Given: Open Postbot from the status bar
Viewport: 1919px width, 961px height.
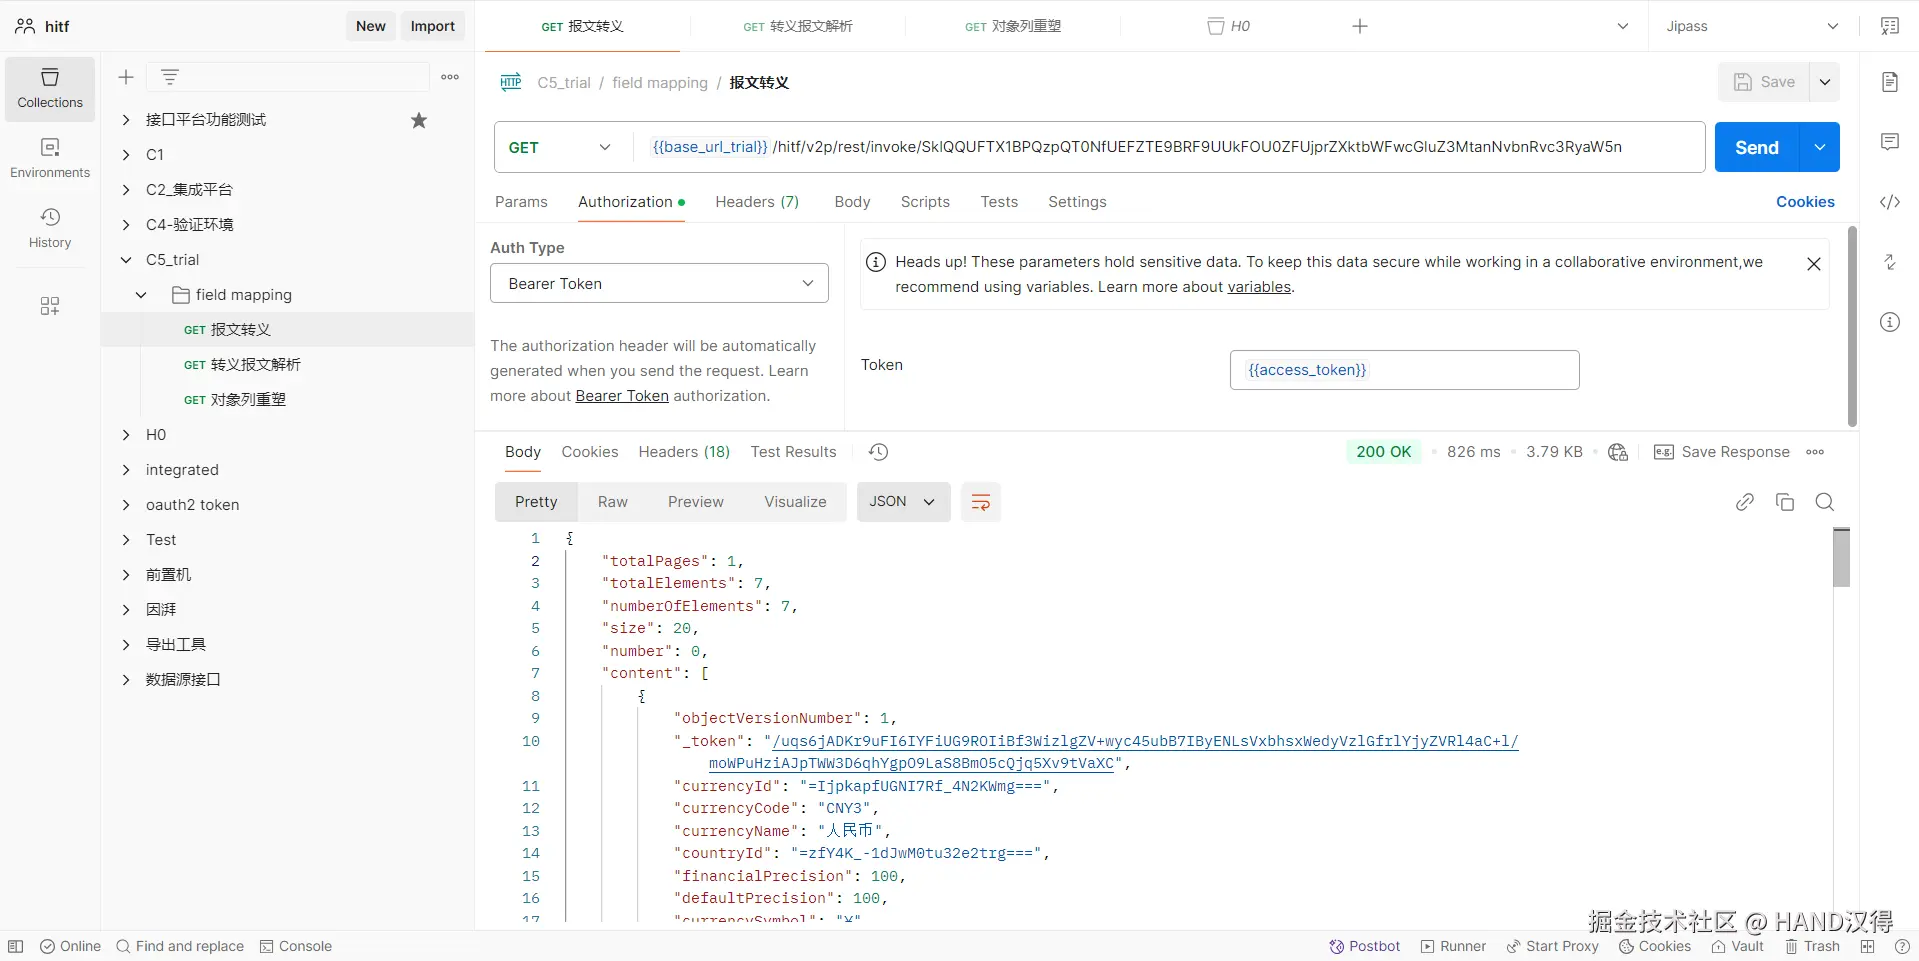Looking at the screenshot, I should (x=1364, y=946).
